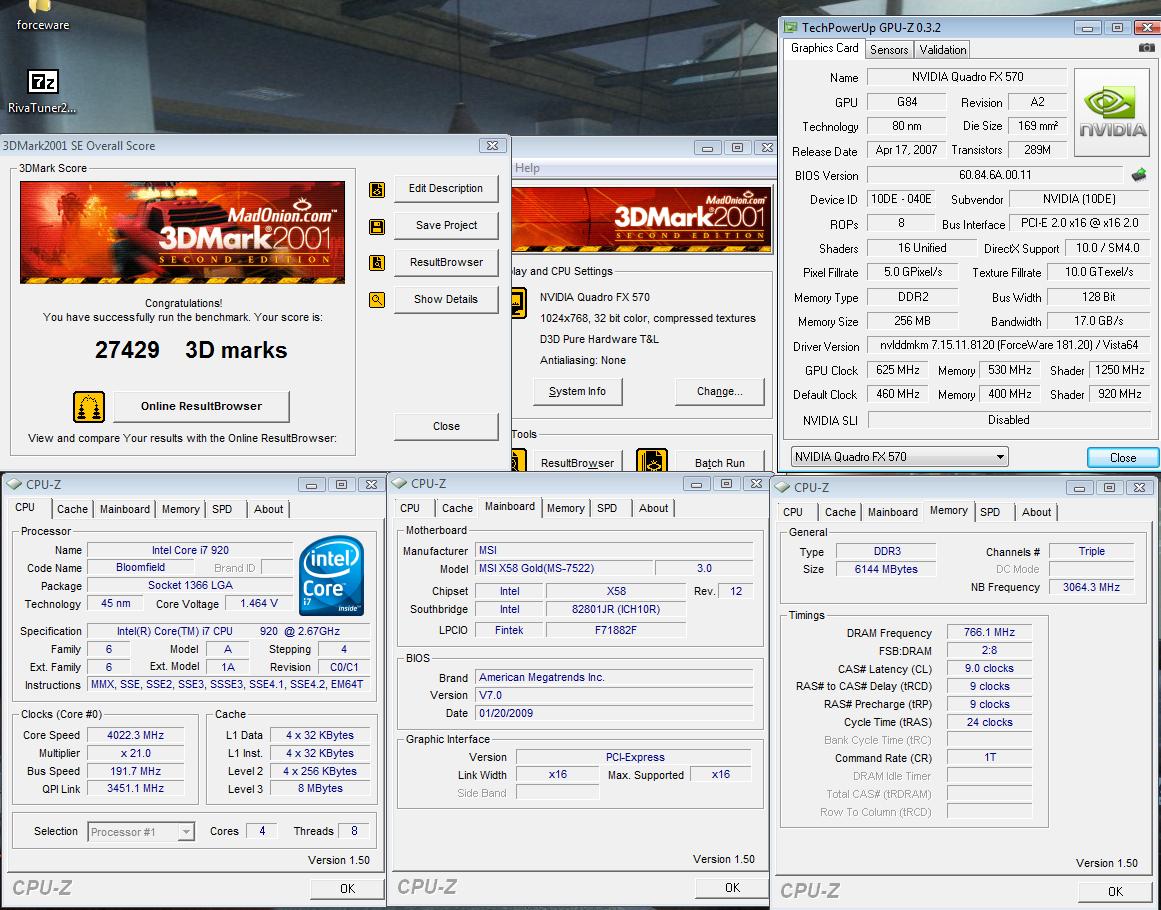Click the GPU-Z BIOS save chip icon
1161x910 pixels.
[x=1139, y=175]
